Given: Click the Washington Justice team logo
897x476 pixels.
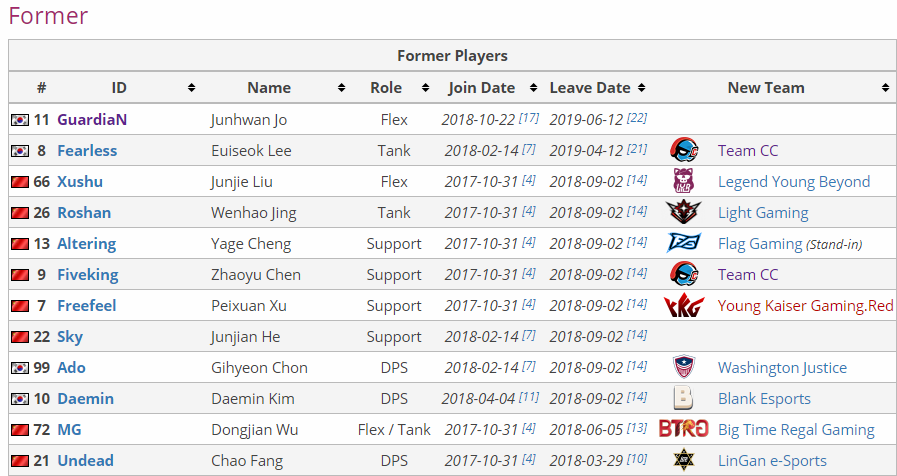Looking at the screenshot, I should pos(684,367).
